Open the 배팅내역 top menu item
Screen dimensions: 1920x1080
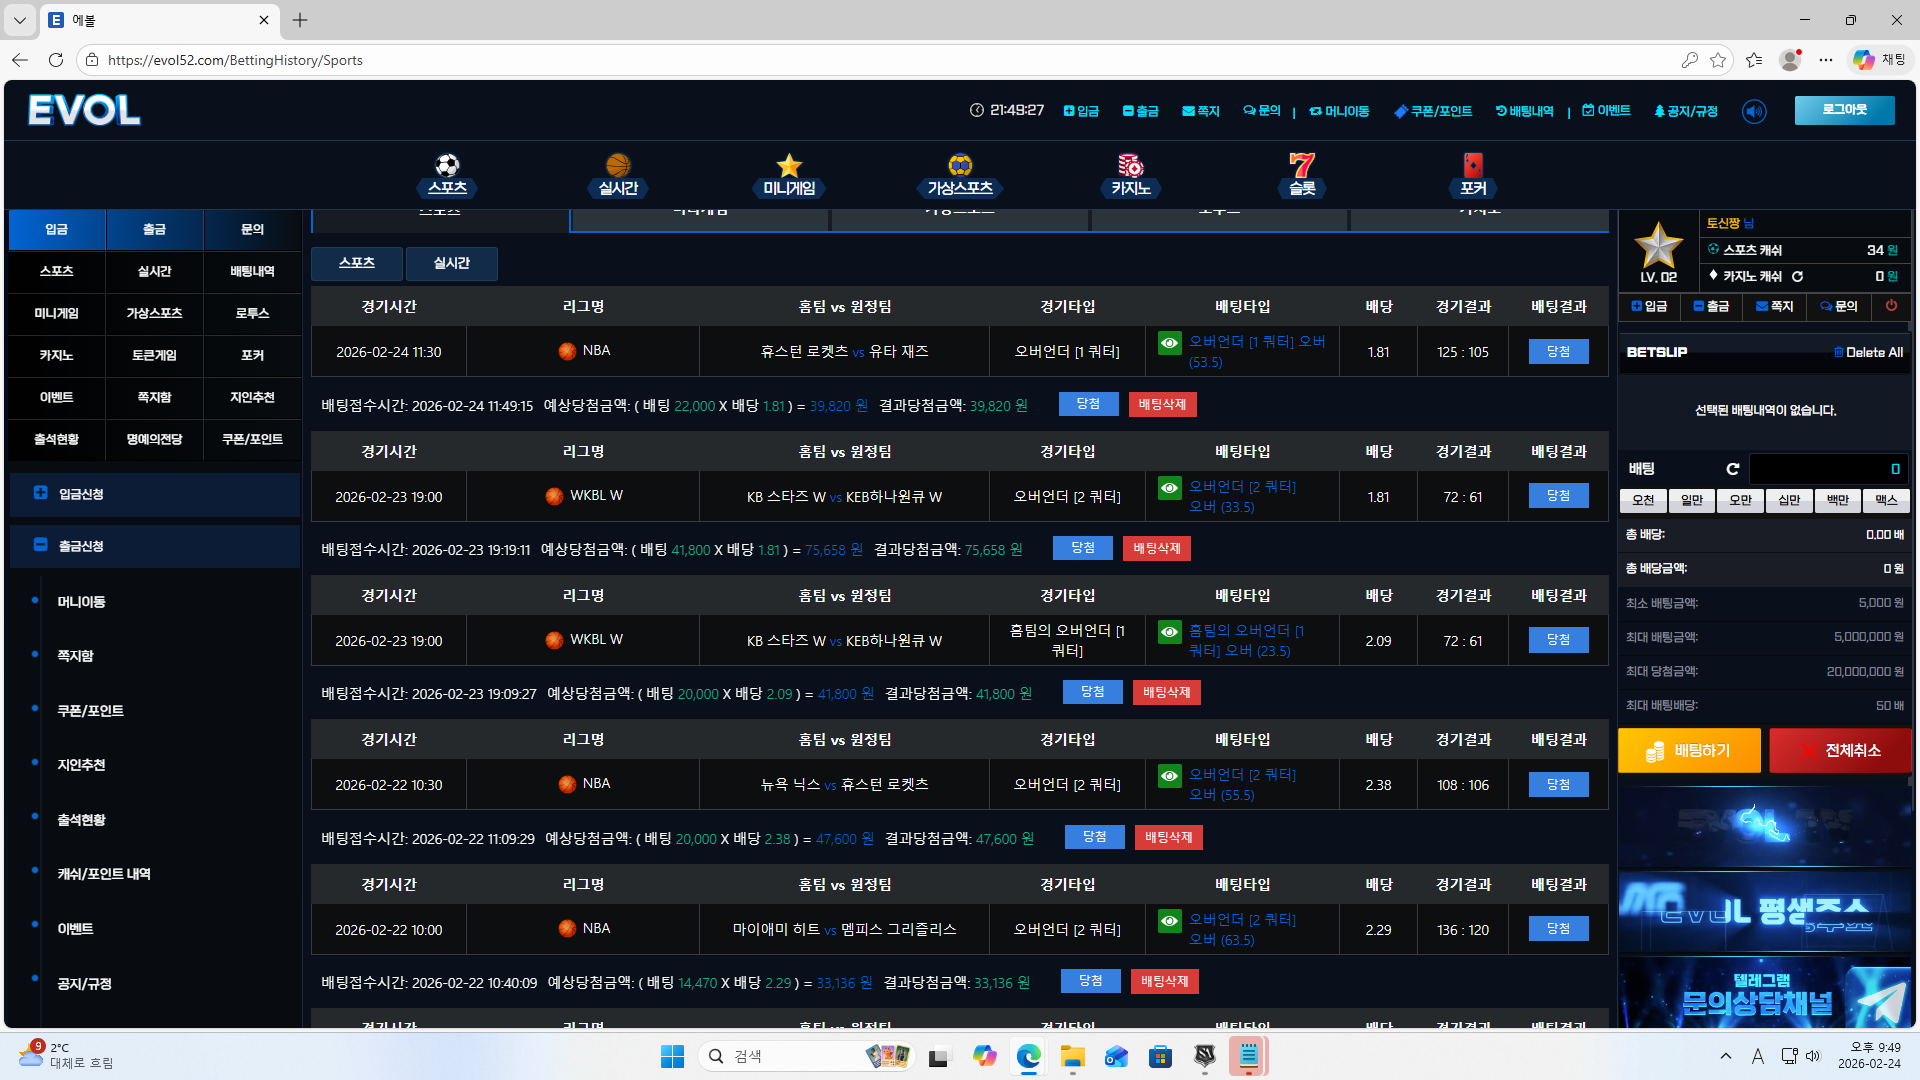[x=1524, y=111]
